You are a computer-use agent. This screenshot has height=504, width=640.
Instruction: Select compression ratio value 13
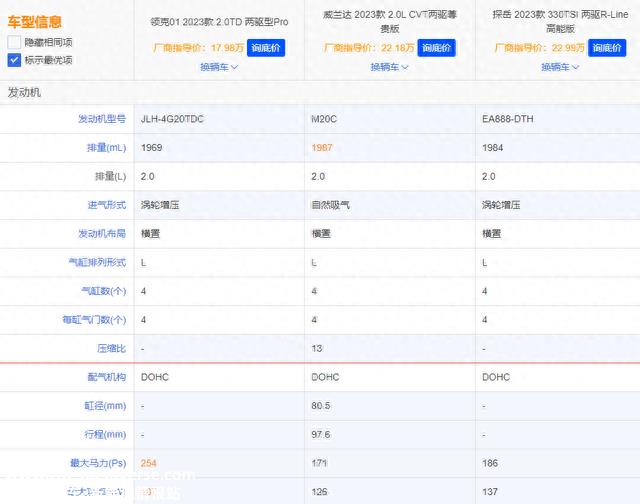pyautogui.click(x=317, y=349)
